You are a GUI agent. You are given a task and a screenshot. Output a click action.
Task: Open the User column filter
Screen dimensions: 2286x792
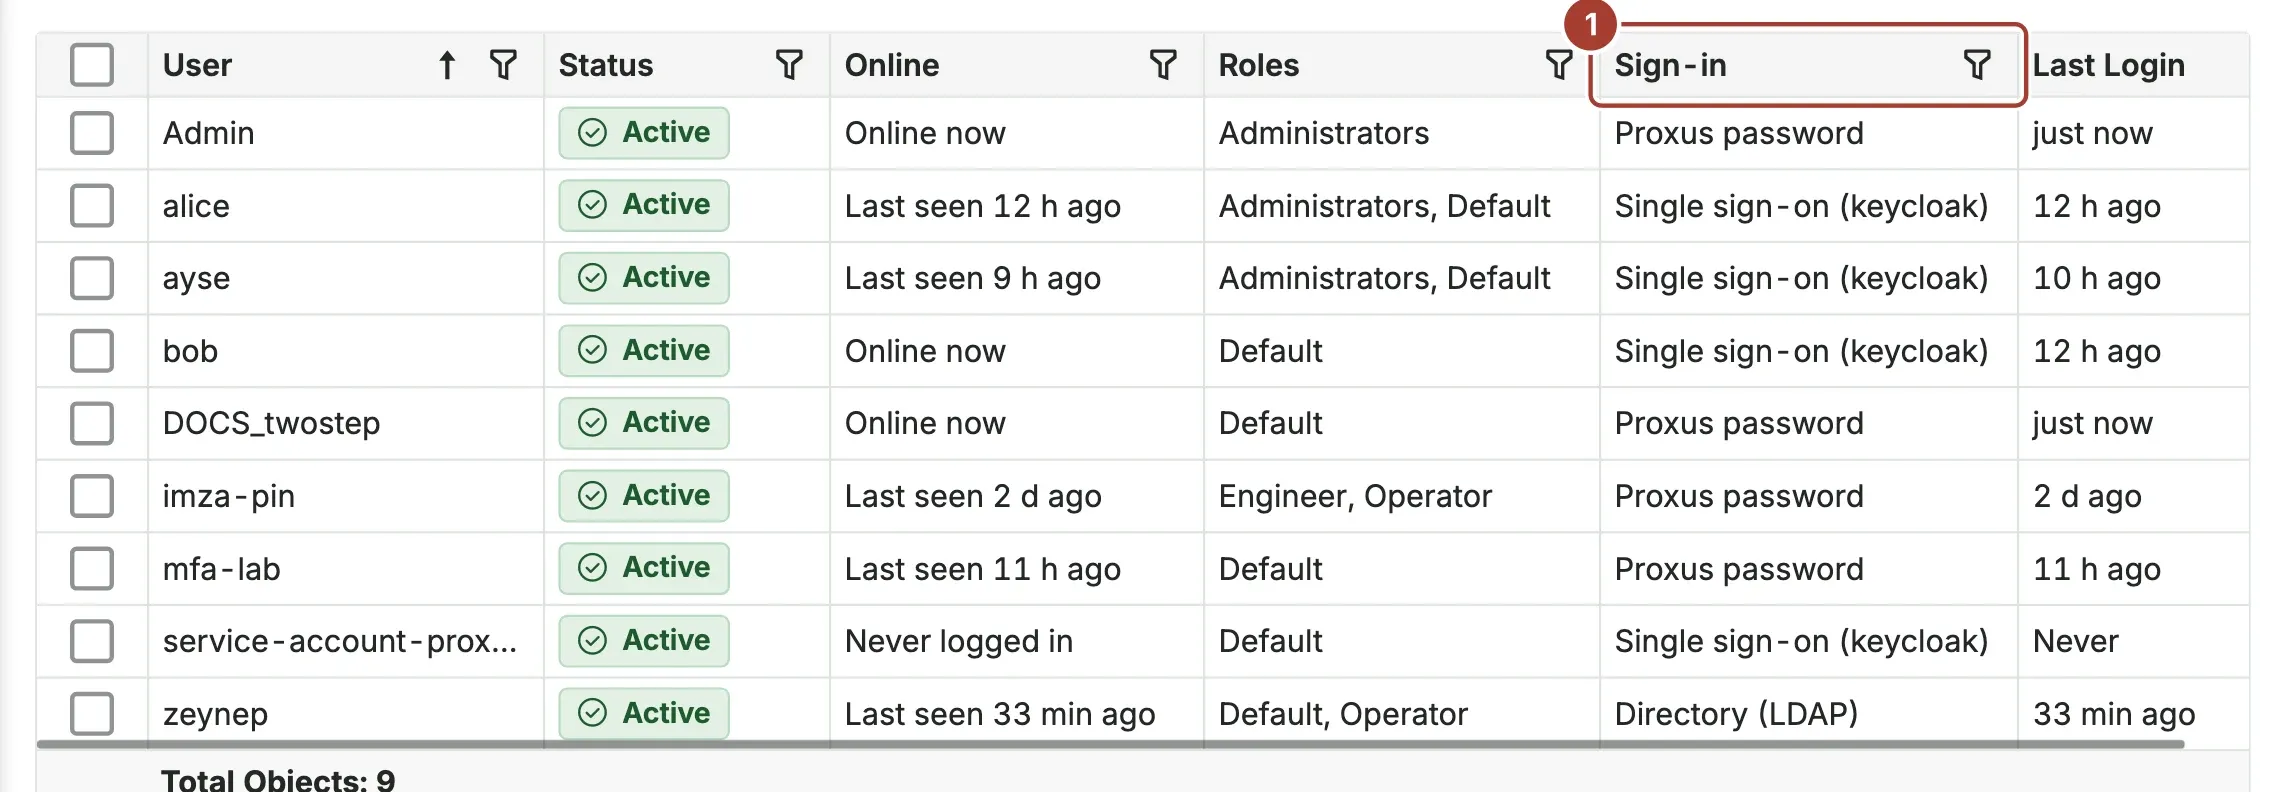(x=503, y=66)
